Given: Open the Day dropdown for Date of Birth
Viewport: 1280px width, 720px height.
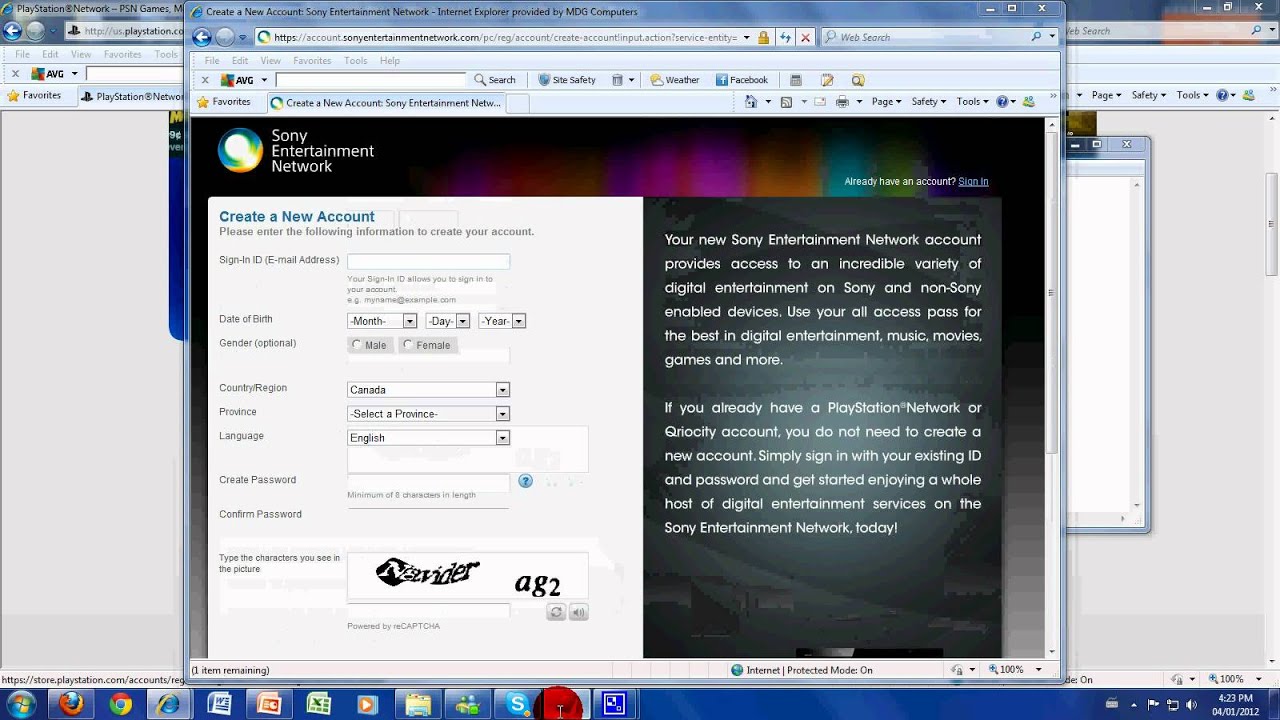Looking at the screenshot, I should click(447, 321).
